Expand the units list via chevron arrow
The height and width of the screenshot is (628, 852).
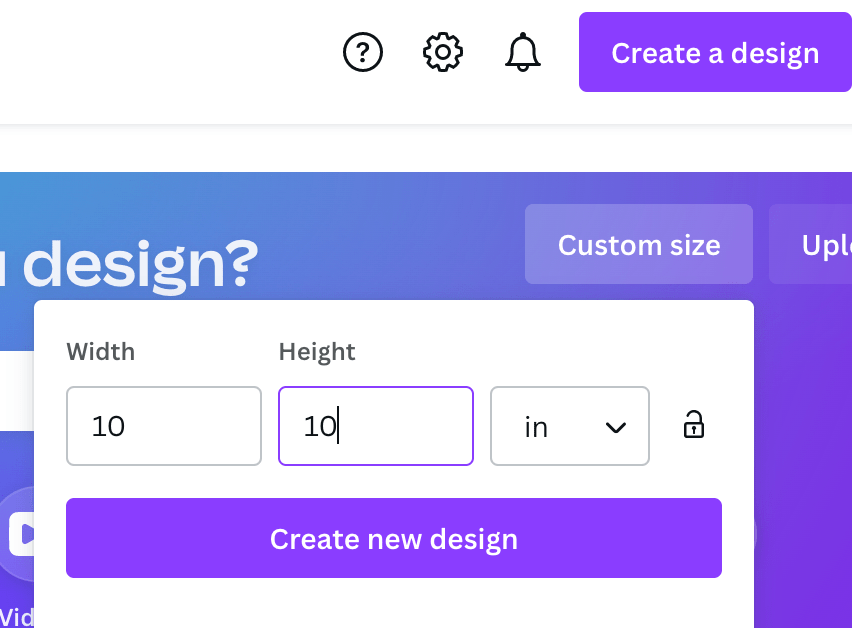616,427
